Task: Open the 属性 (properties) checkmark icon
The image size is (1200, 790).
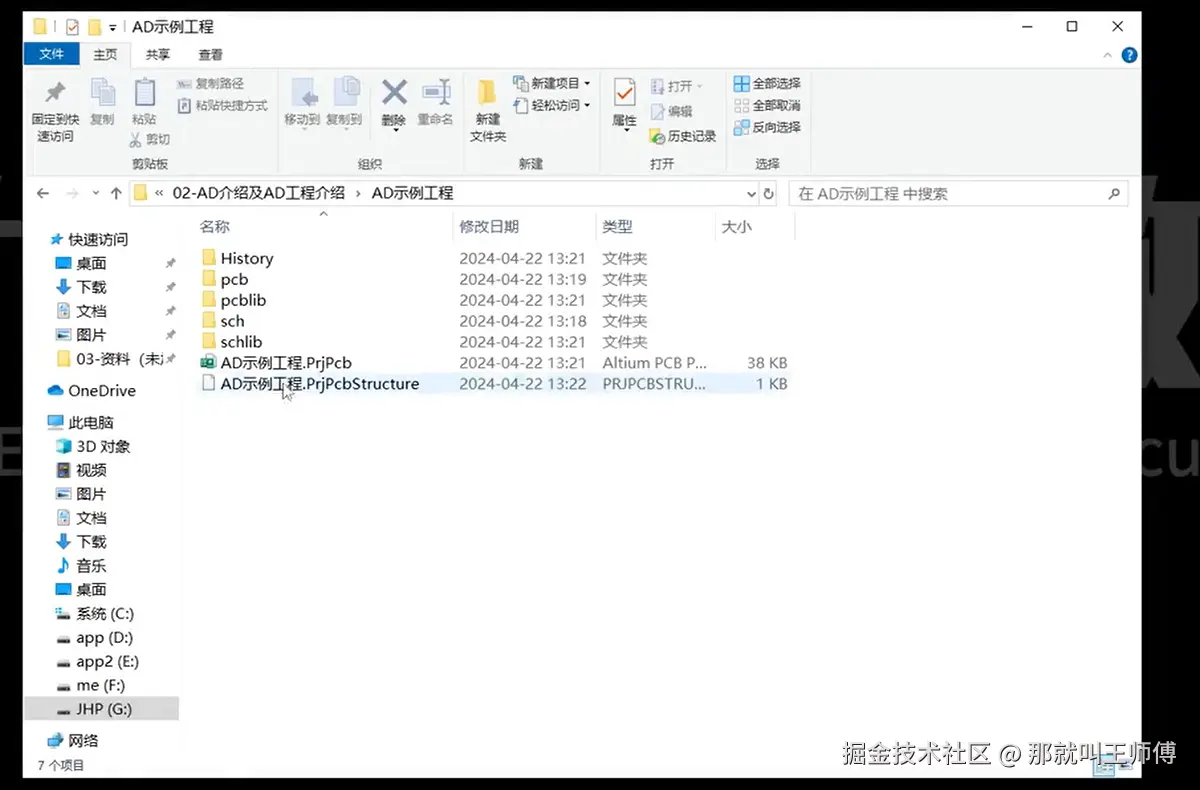Action: point(624,93)
